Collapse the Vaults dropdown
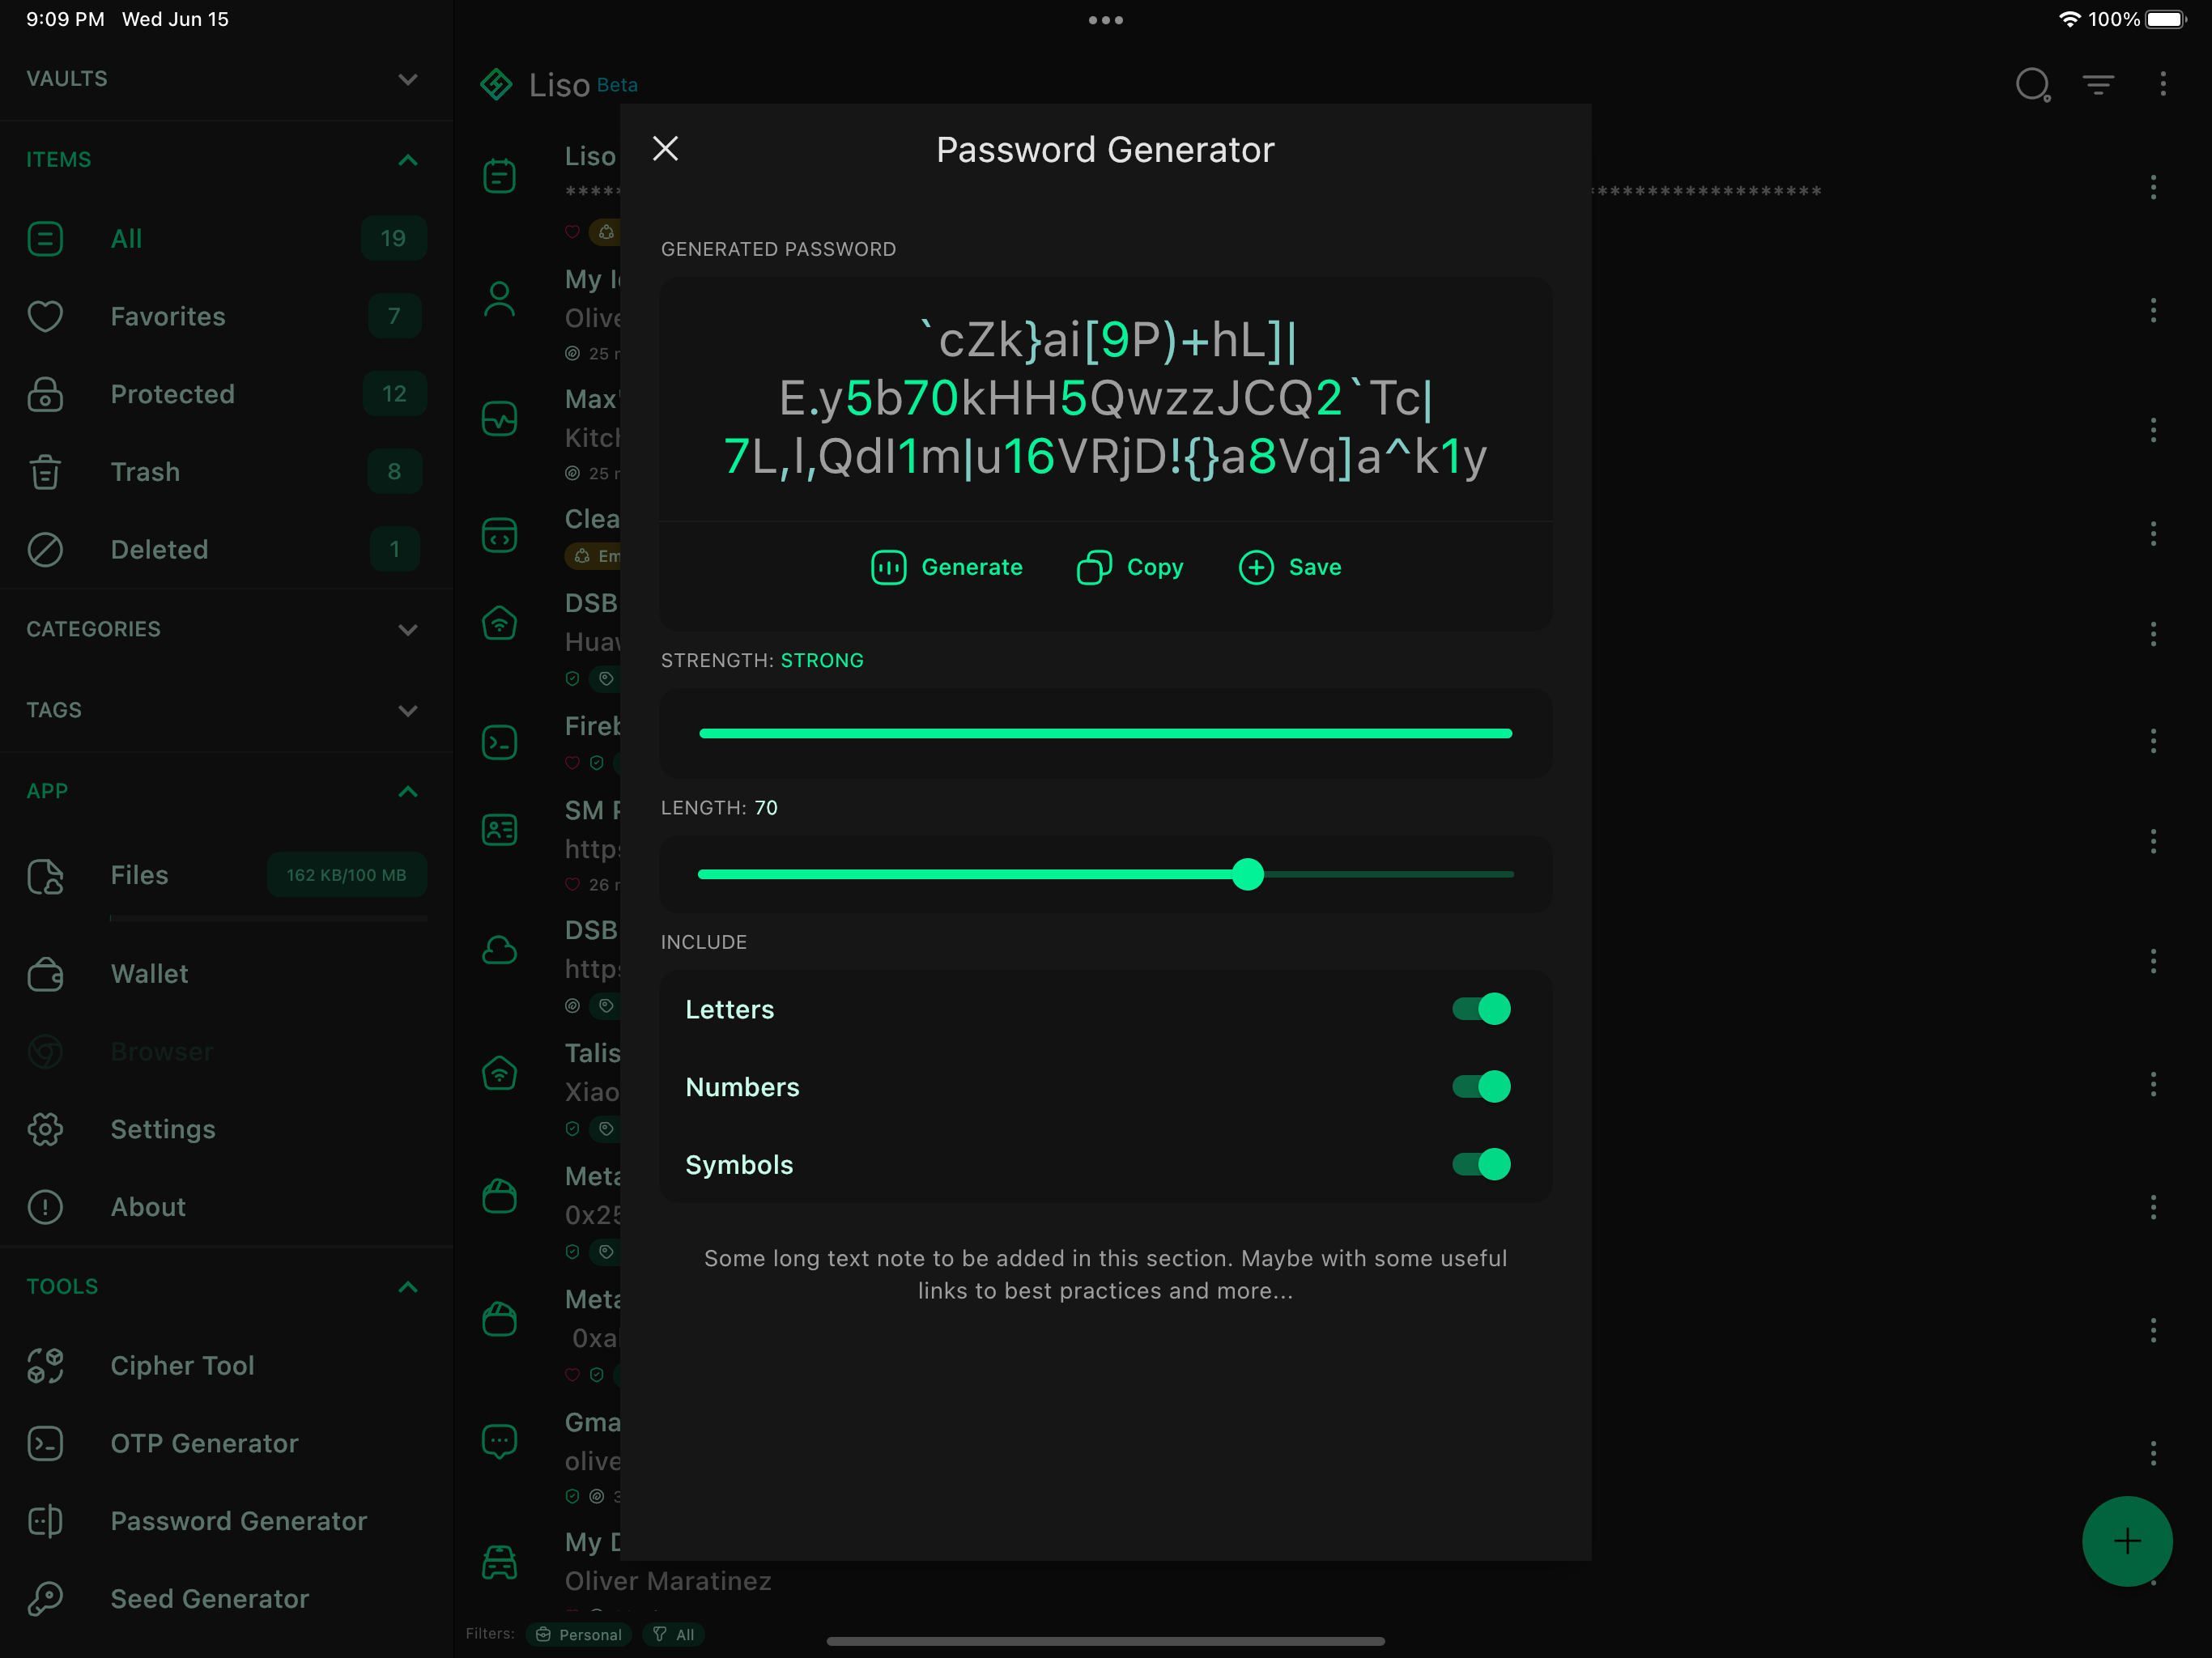The width and height of the screenshot is (2212, 1658). (x=407, y=79)
